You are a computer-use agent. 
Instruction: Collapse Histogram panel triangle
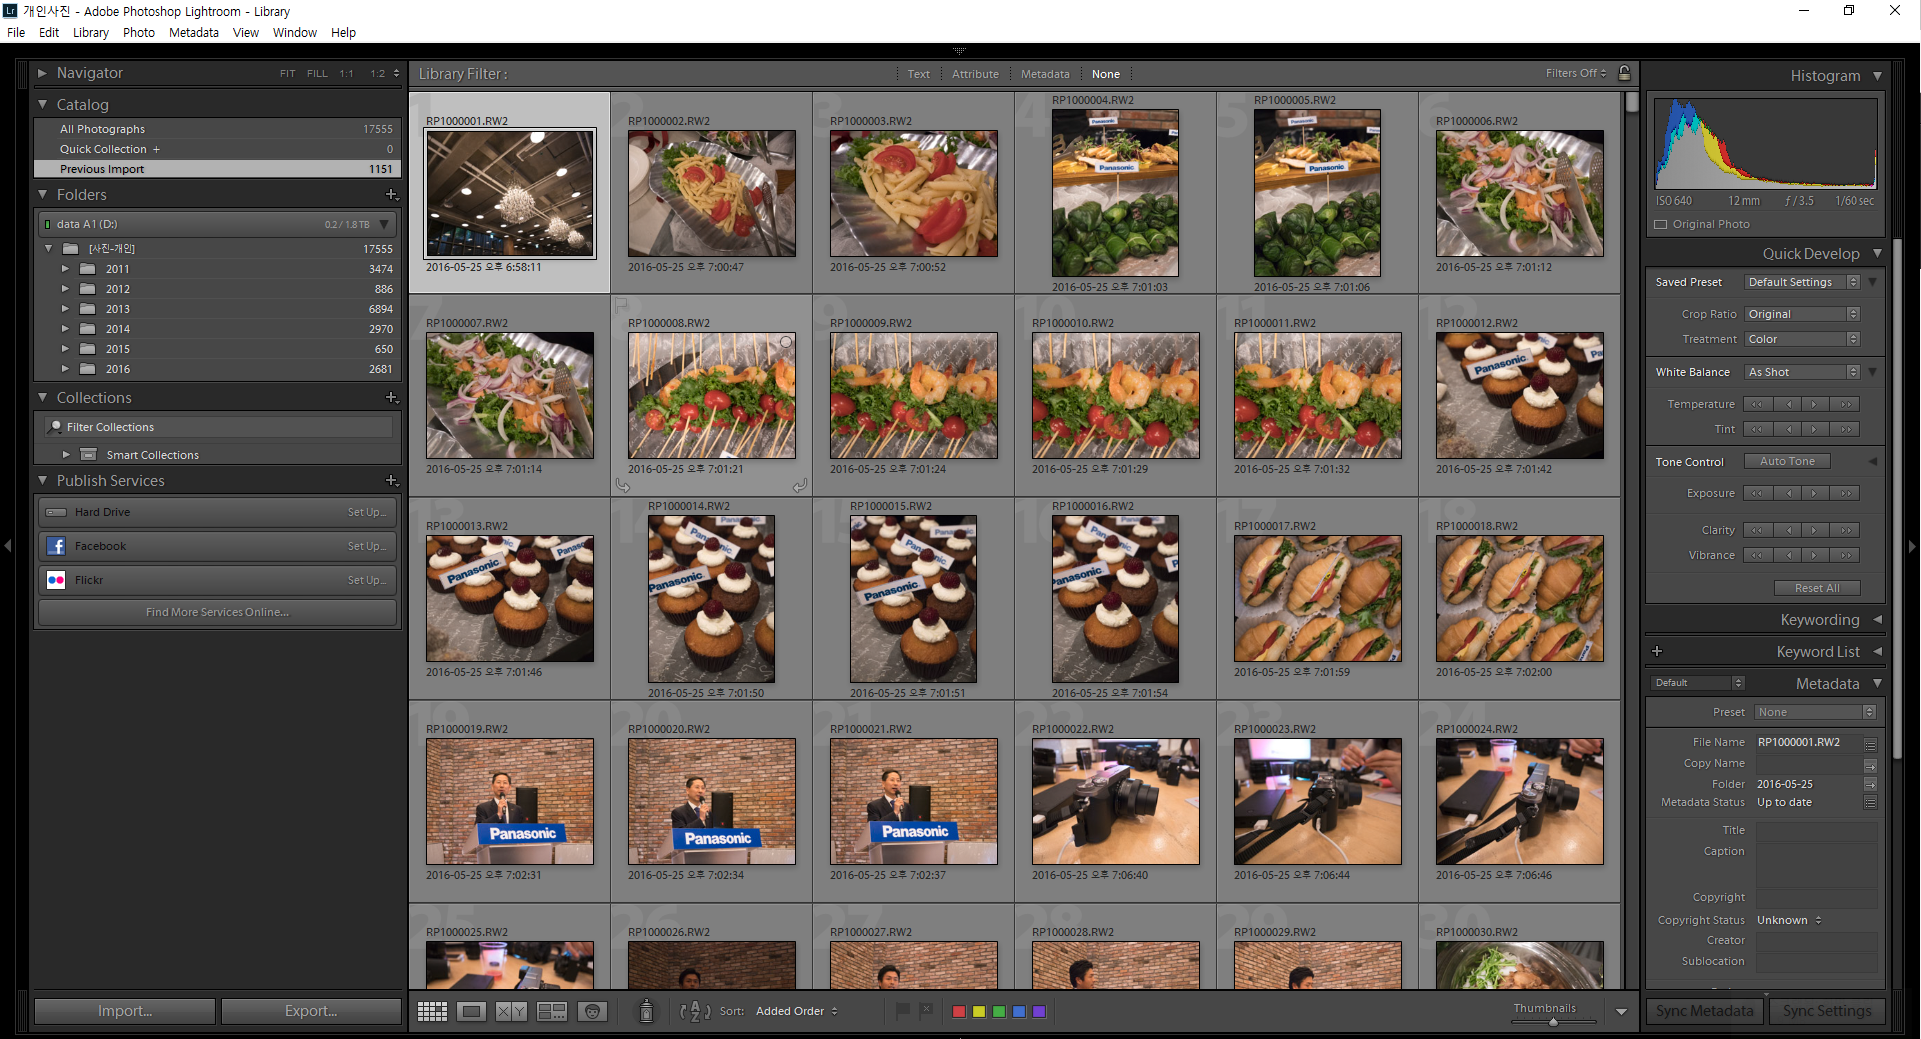[1877, 76]
